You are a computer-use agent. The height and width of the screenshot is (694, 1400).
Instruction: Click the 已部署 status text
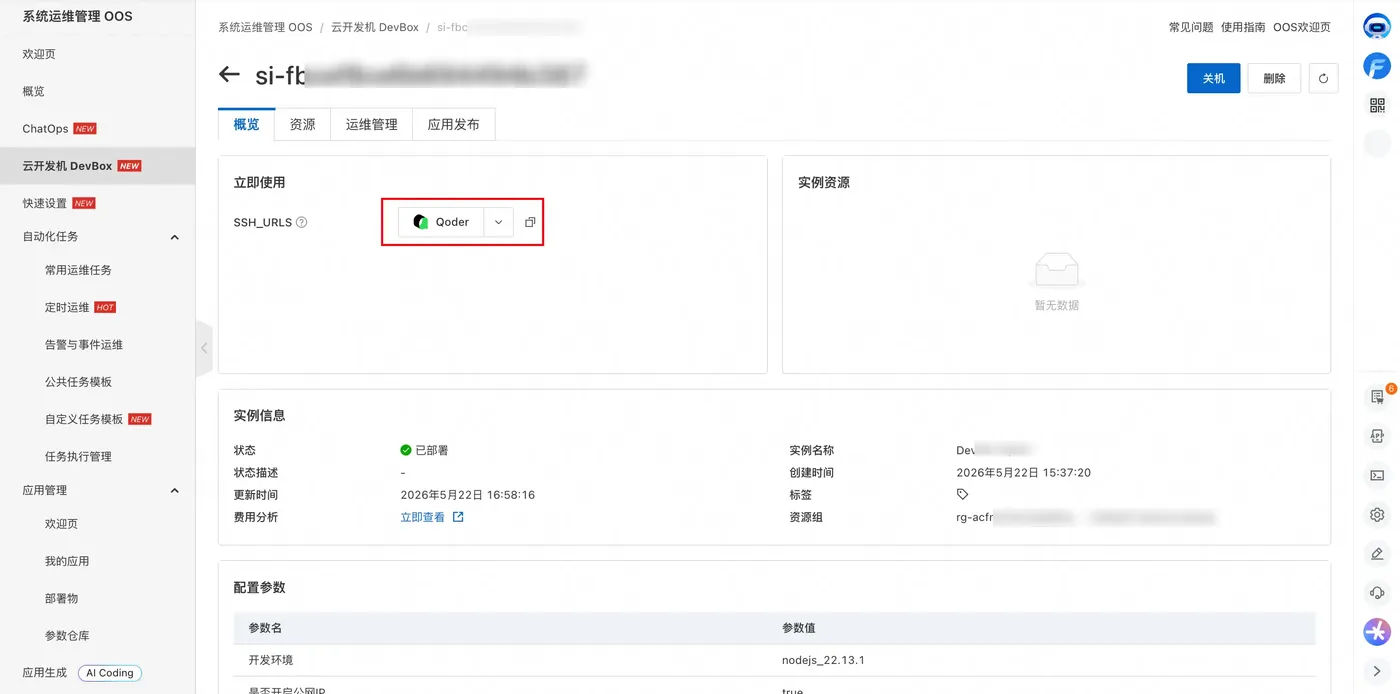coord(432,450)
